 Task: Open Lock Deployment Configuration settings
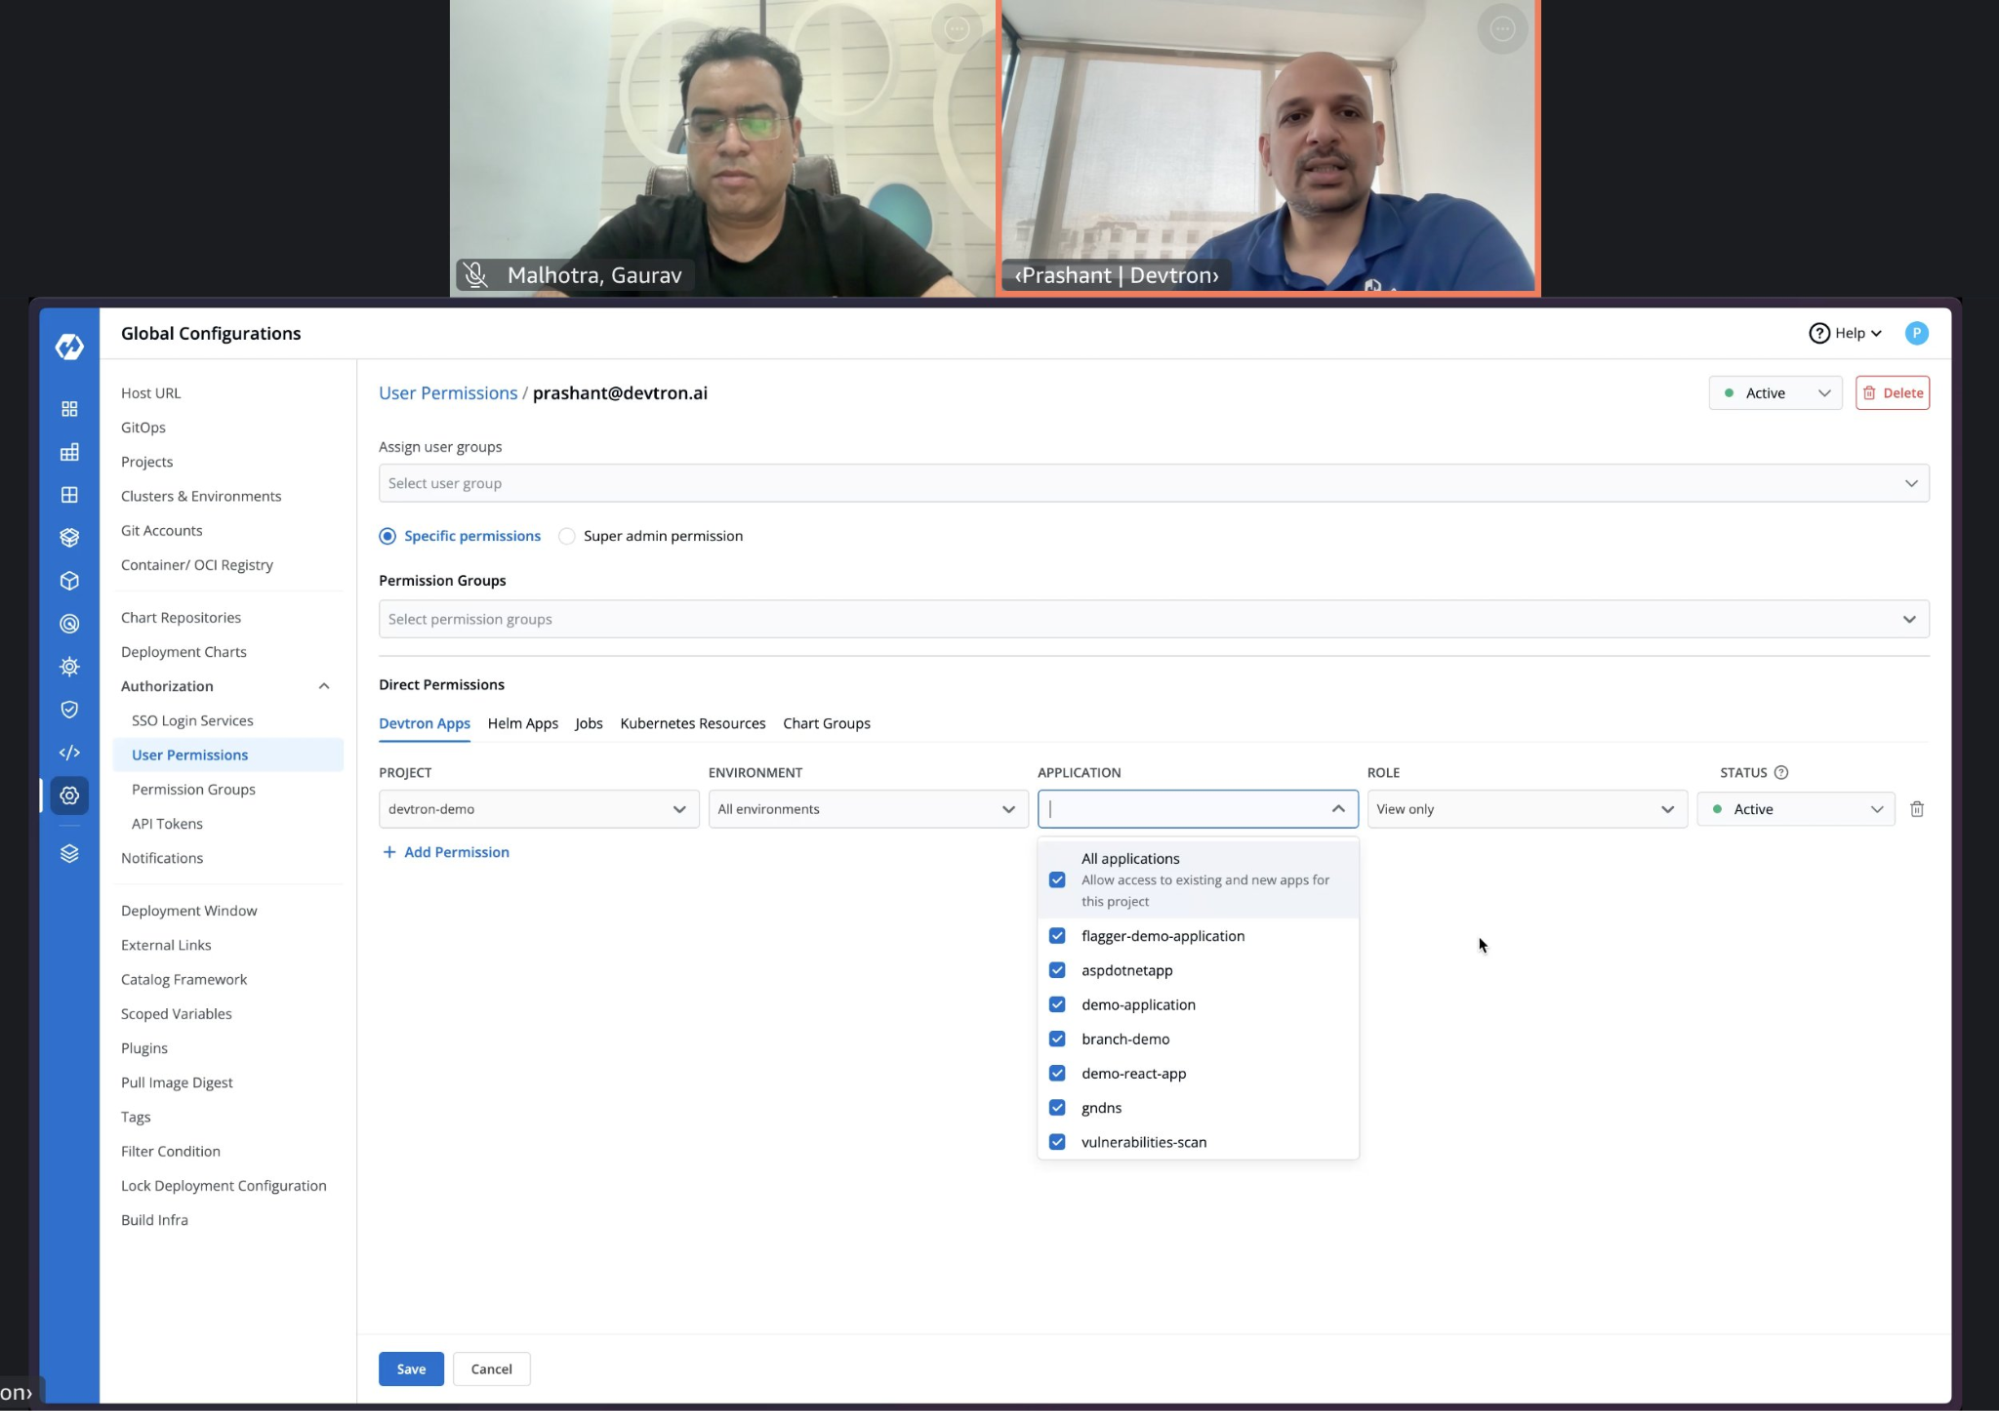point(223,1186)
